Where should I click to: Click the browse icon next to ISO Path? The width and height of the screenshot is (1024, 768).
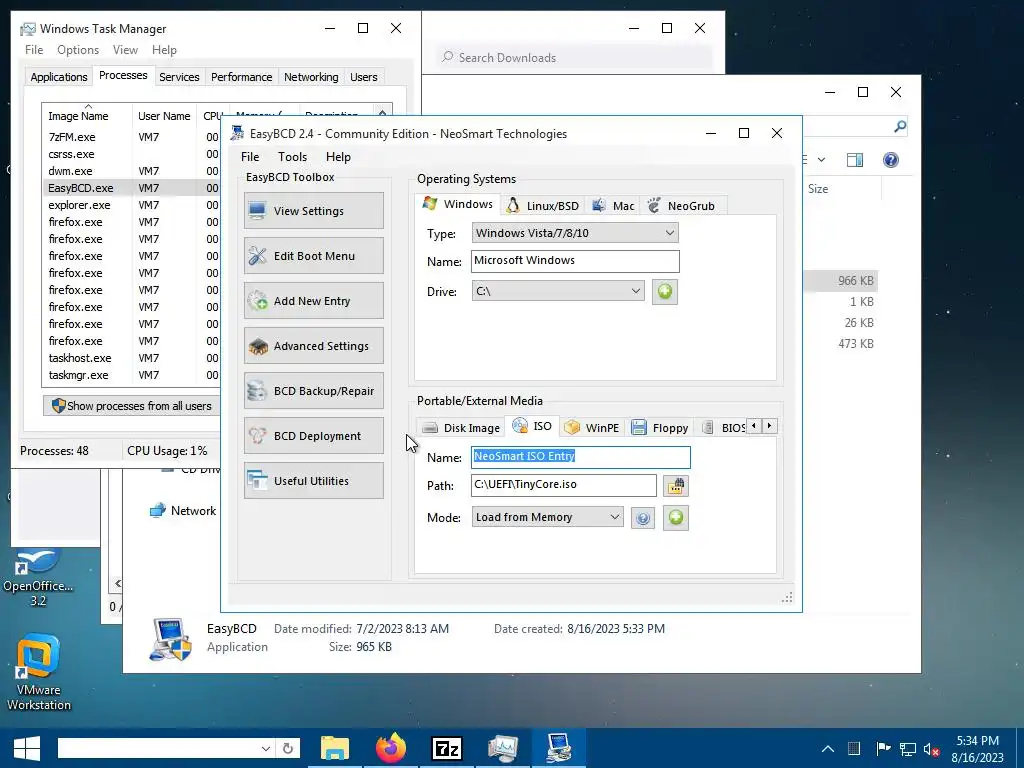tap(676, 486)
